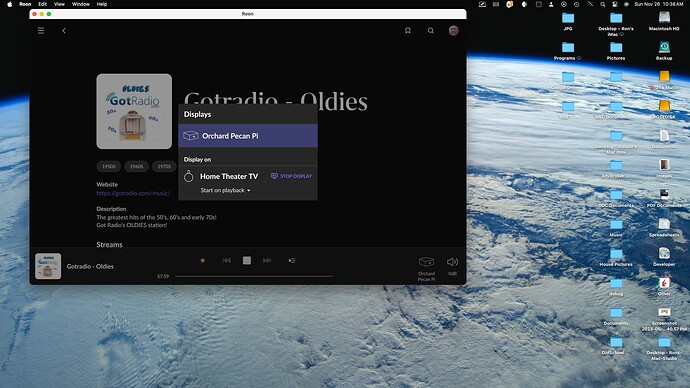The image size is (690, 388).
Task: Click the now playing artwork thumbnail
Action: [x=48, y=266]
